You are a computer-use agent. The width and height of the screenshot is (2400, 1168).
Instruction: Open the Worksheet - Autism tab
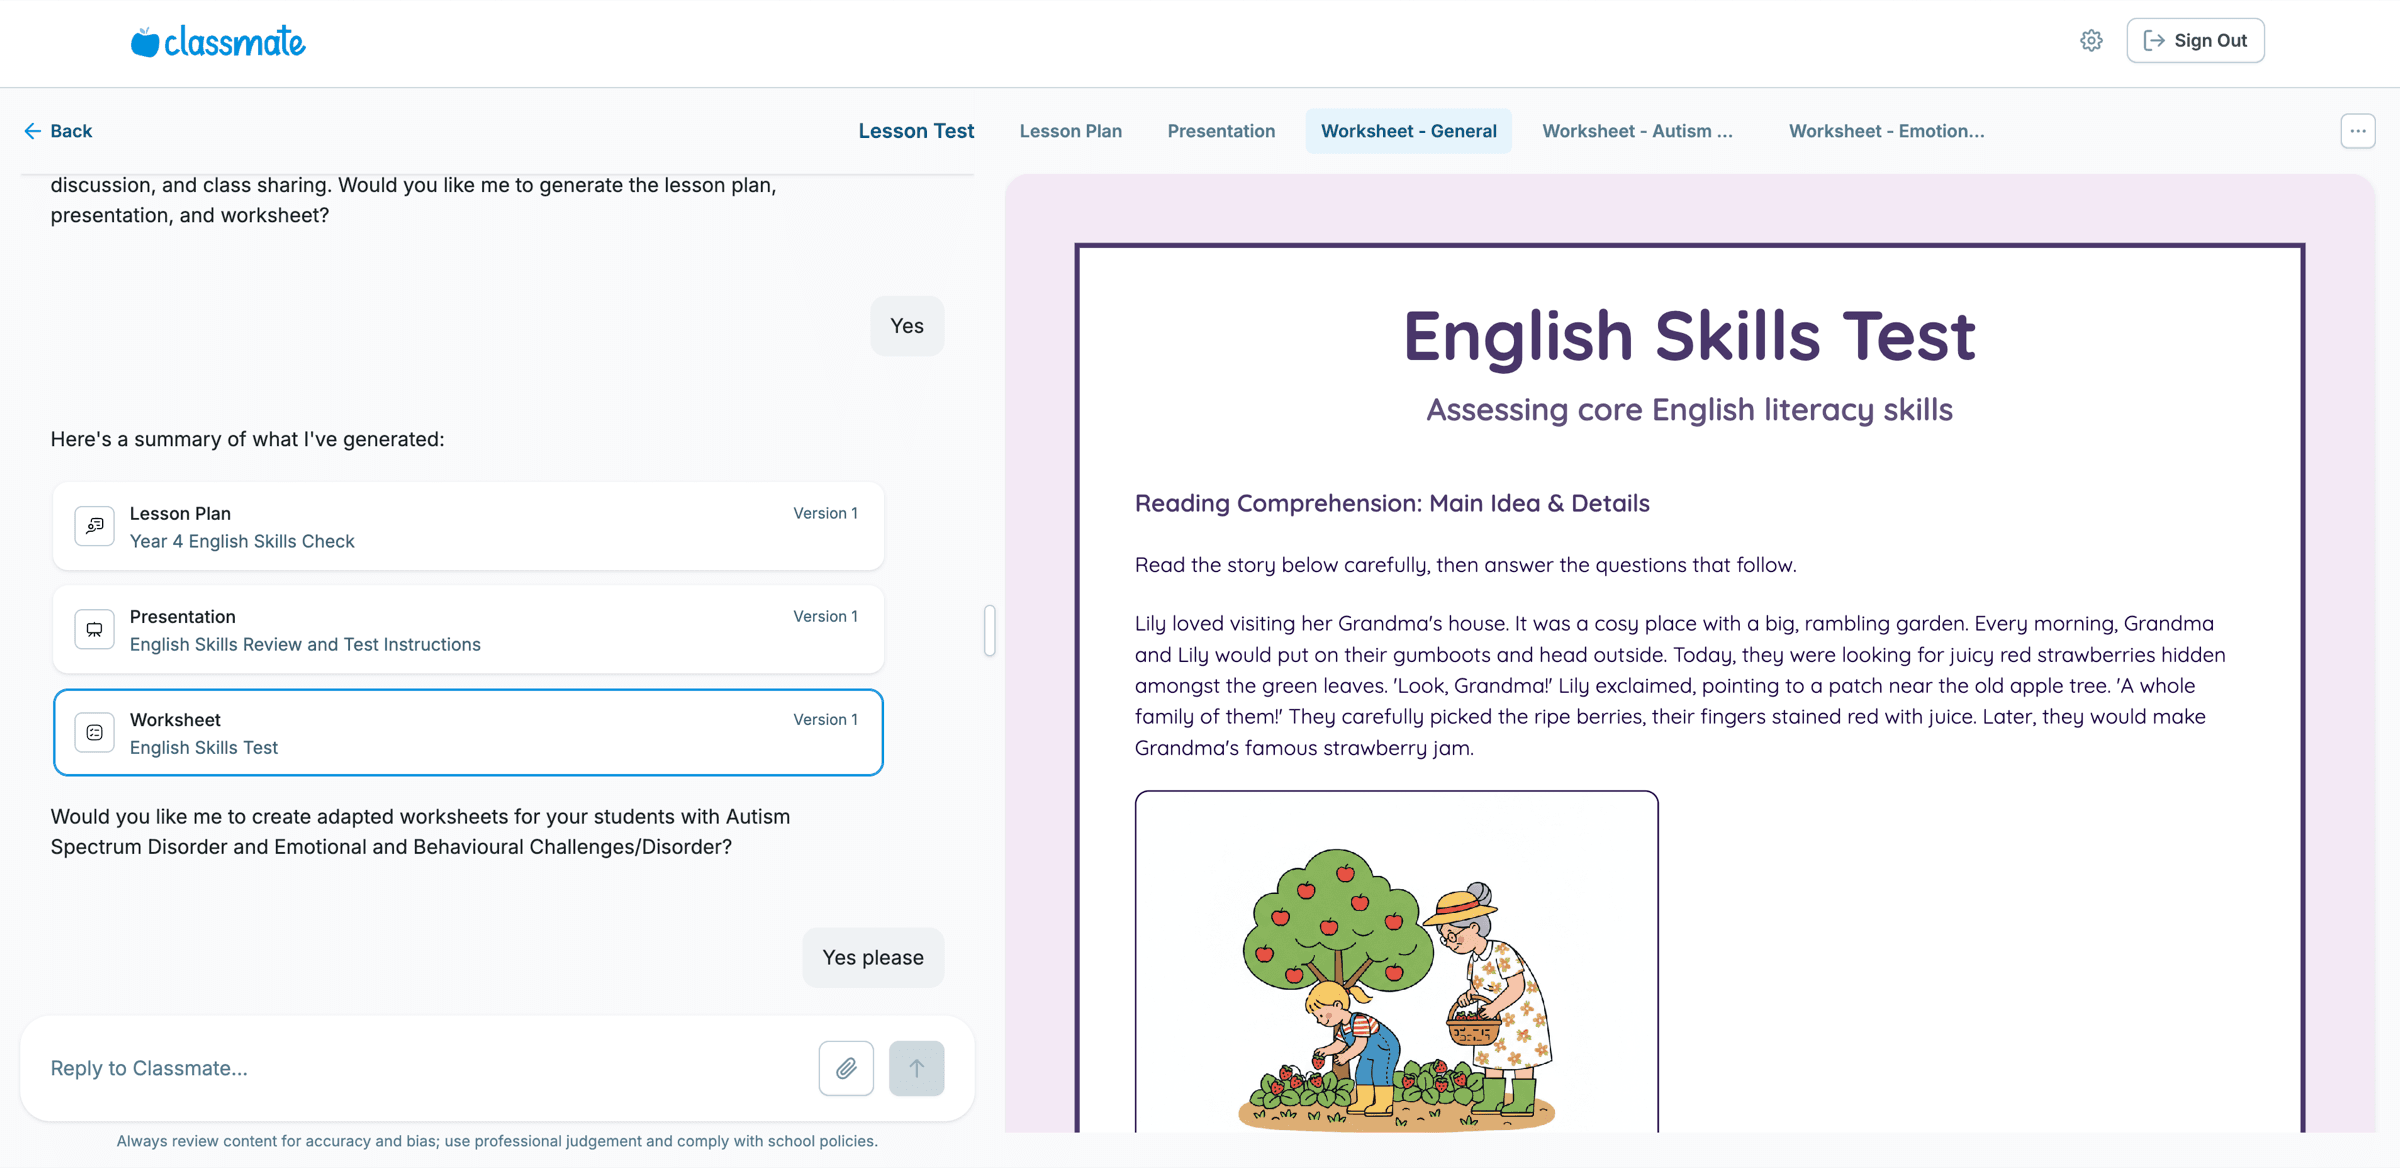tap(1637, 131)
